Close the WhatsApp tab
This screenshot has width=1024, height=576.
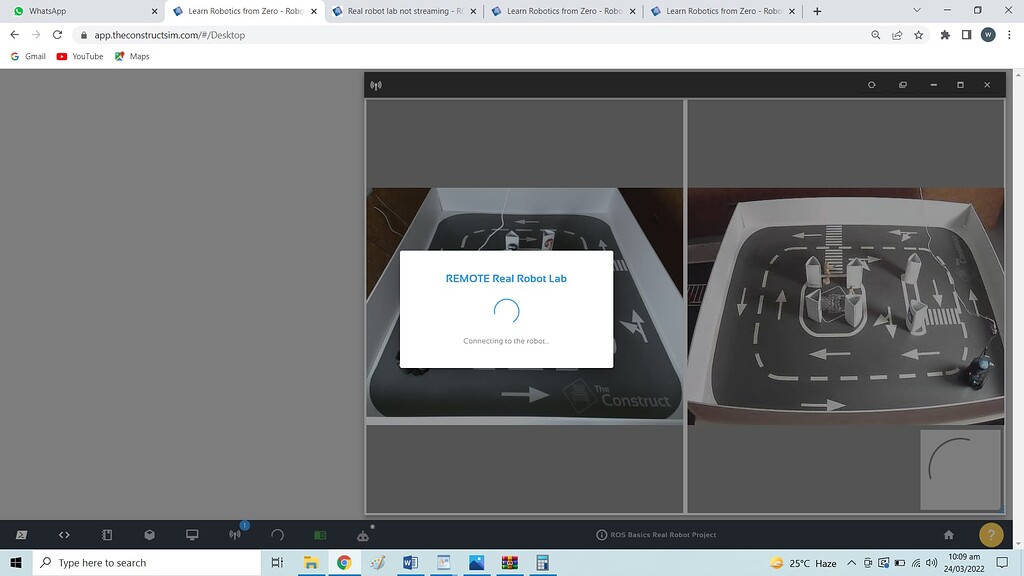point(155,11)
